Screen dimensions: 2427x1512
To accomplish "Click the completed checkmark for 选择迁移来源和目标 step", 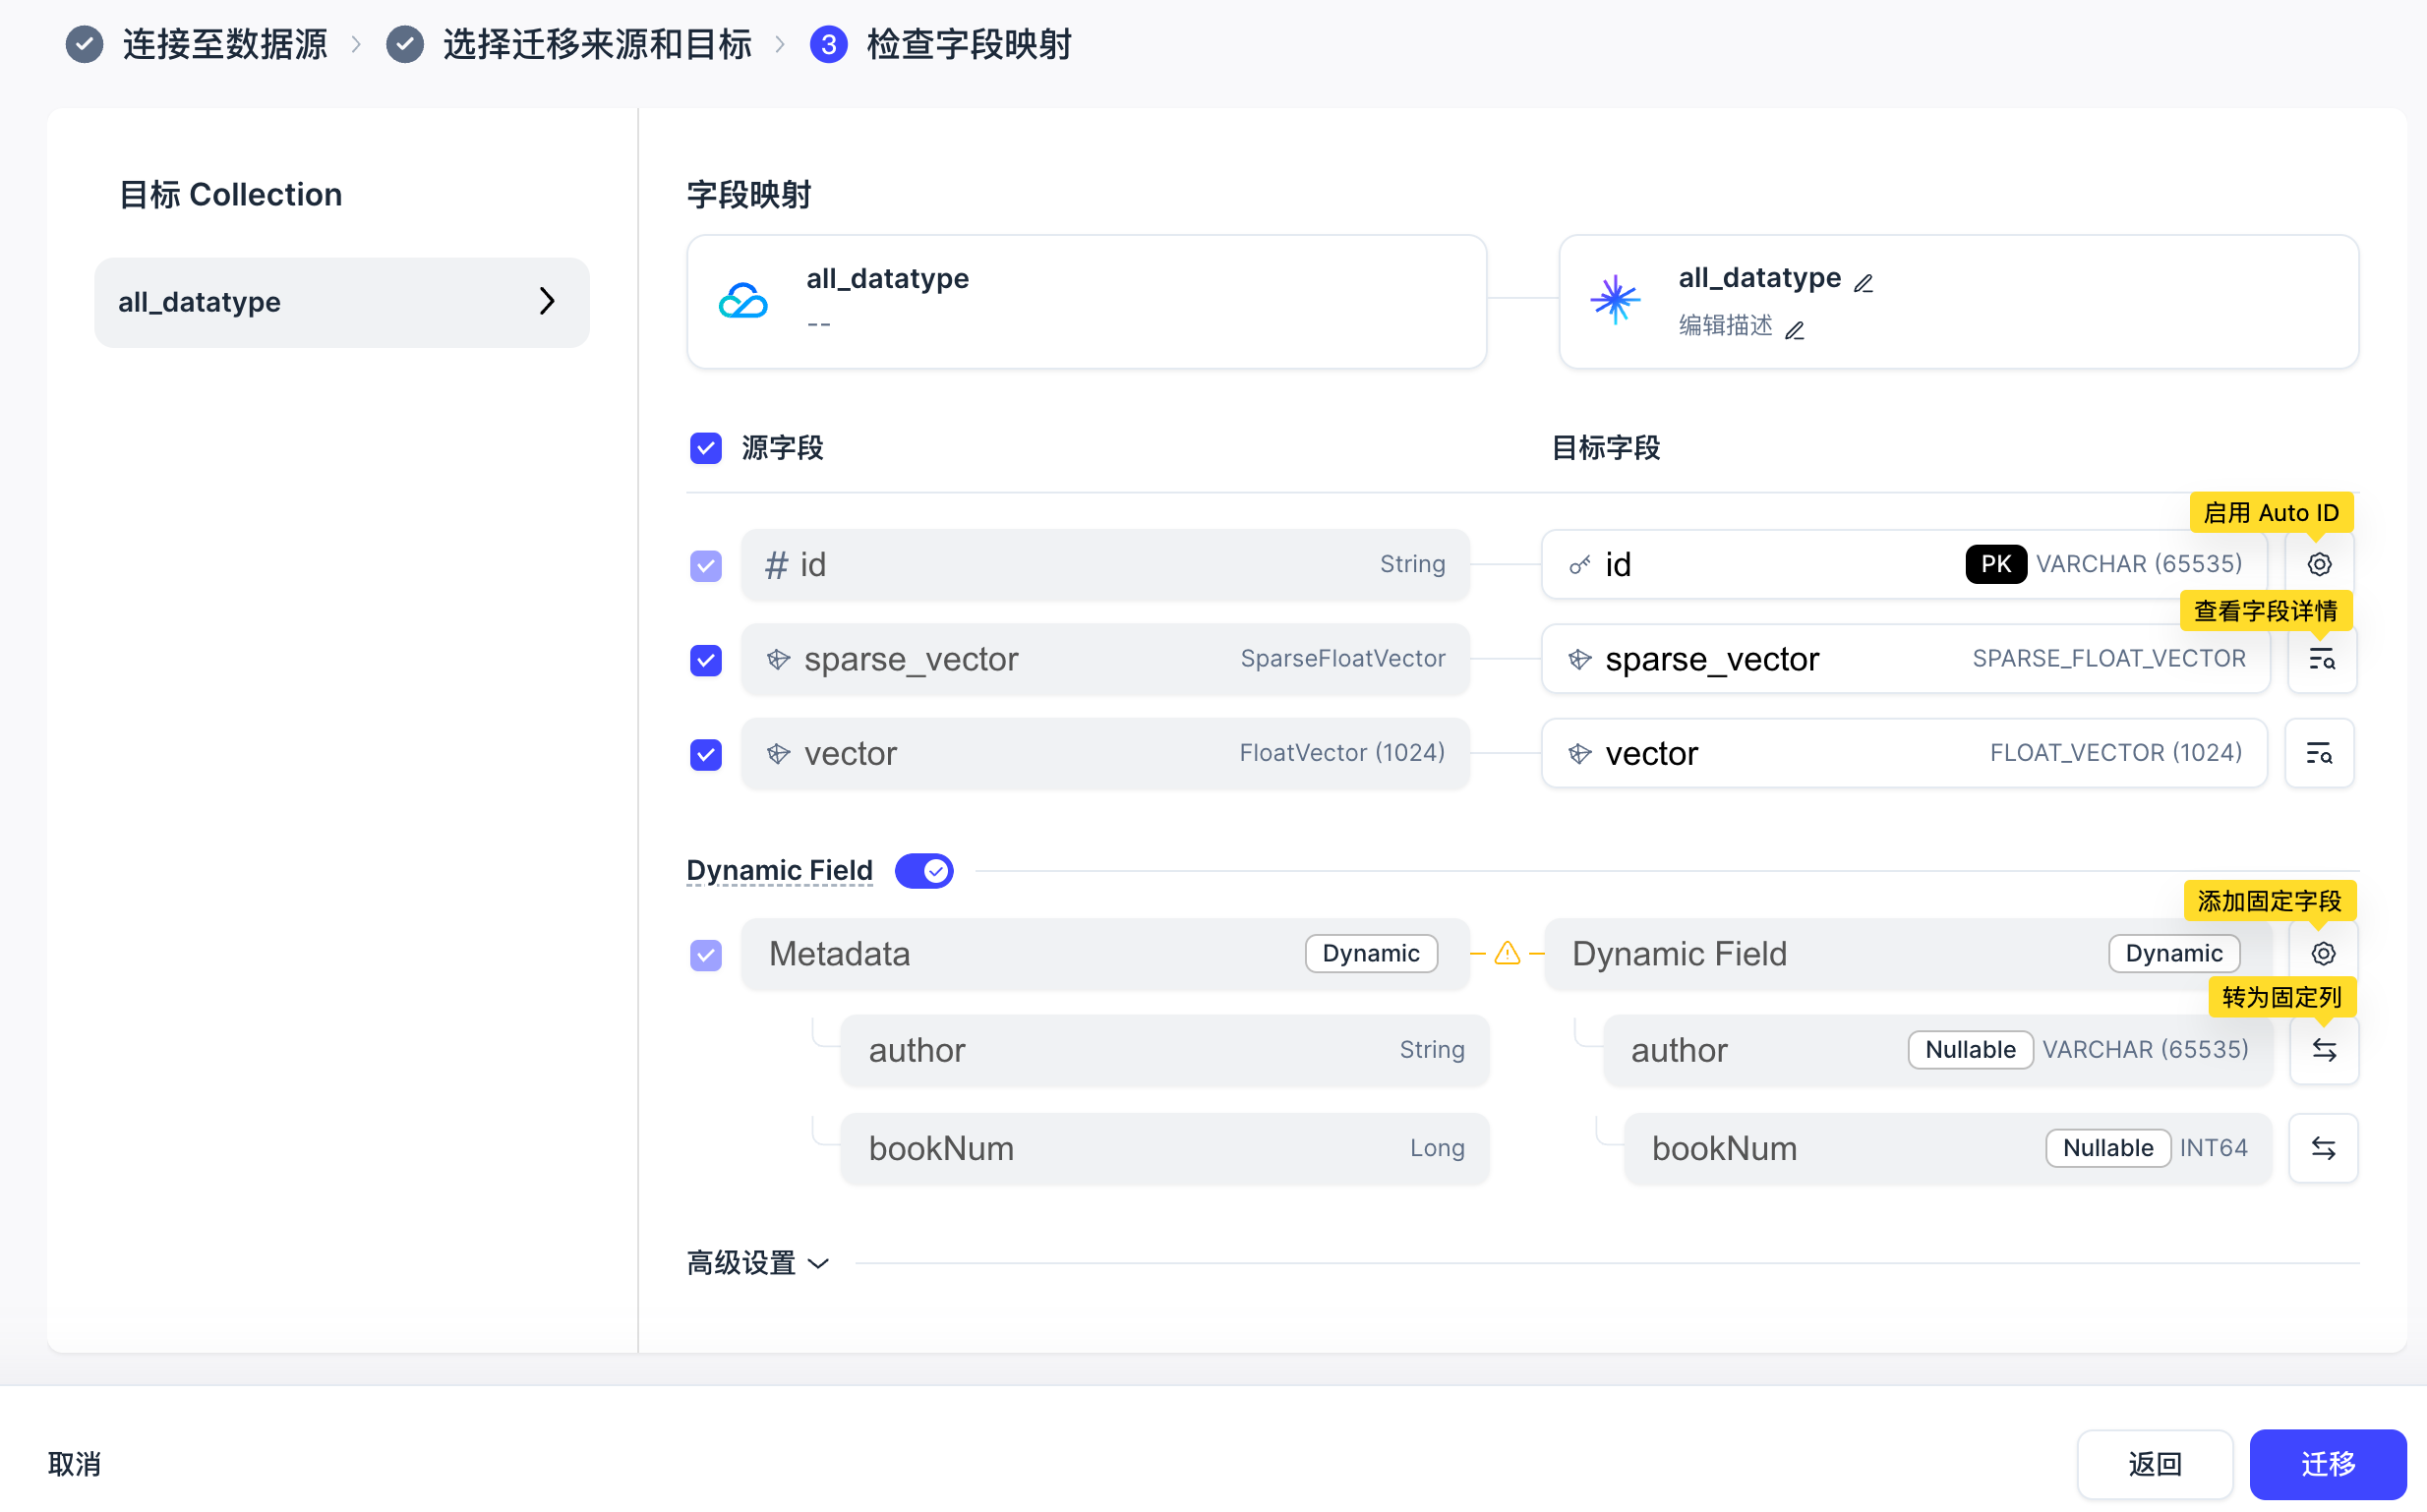I will [x=405, y=45].
